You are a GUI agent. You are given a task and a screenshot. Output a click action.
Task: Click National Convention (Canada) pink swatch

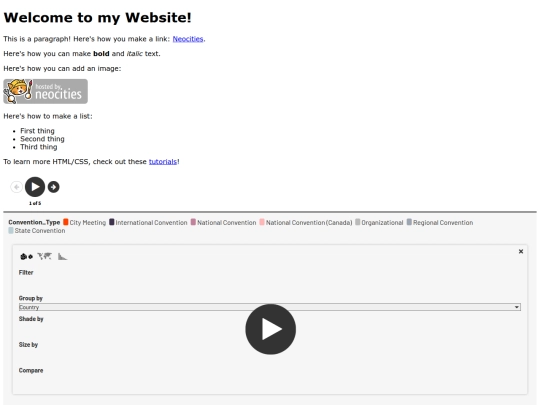tap(262, 222)
